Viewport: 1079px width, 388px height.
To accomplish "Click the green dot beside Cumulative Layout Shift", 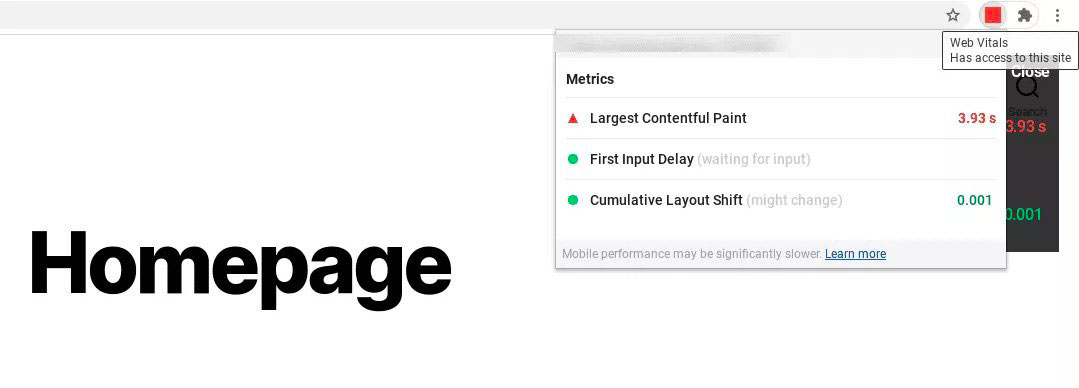I will pyautogui.click(x=573, y=201).
